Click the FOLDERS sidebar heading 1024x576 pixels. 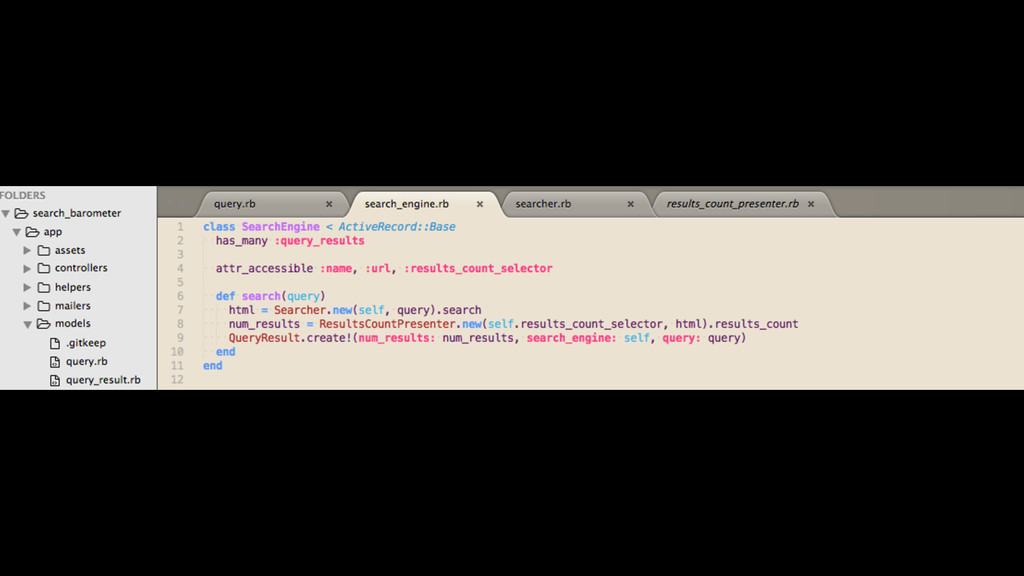point(23,195)
